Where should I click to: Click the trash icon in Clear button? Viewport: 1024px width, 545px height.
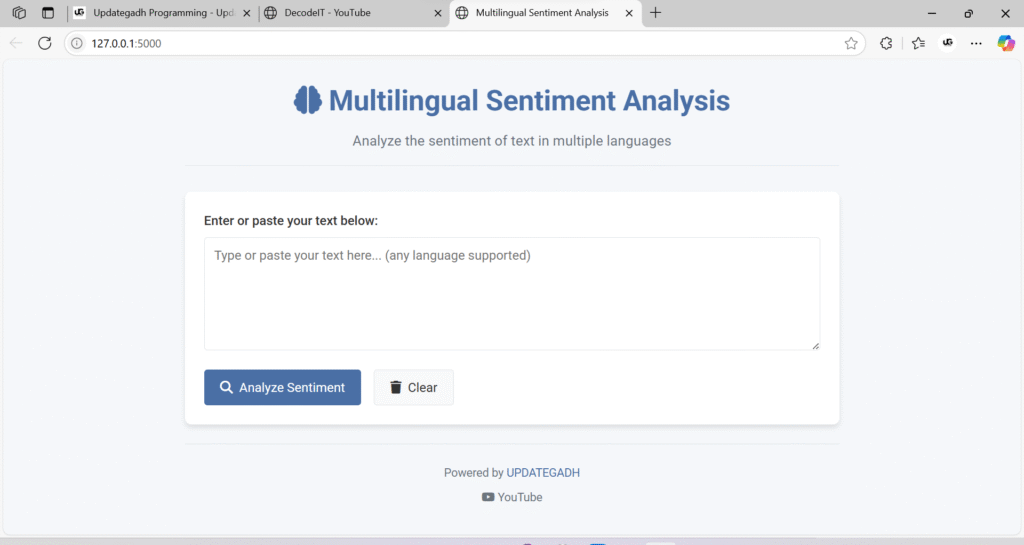tap(396, 387)
